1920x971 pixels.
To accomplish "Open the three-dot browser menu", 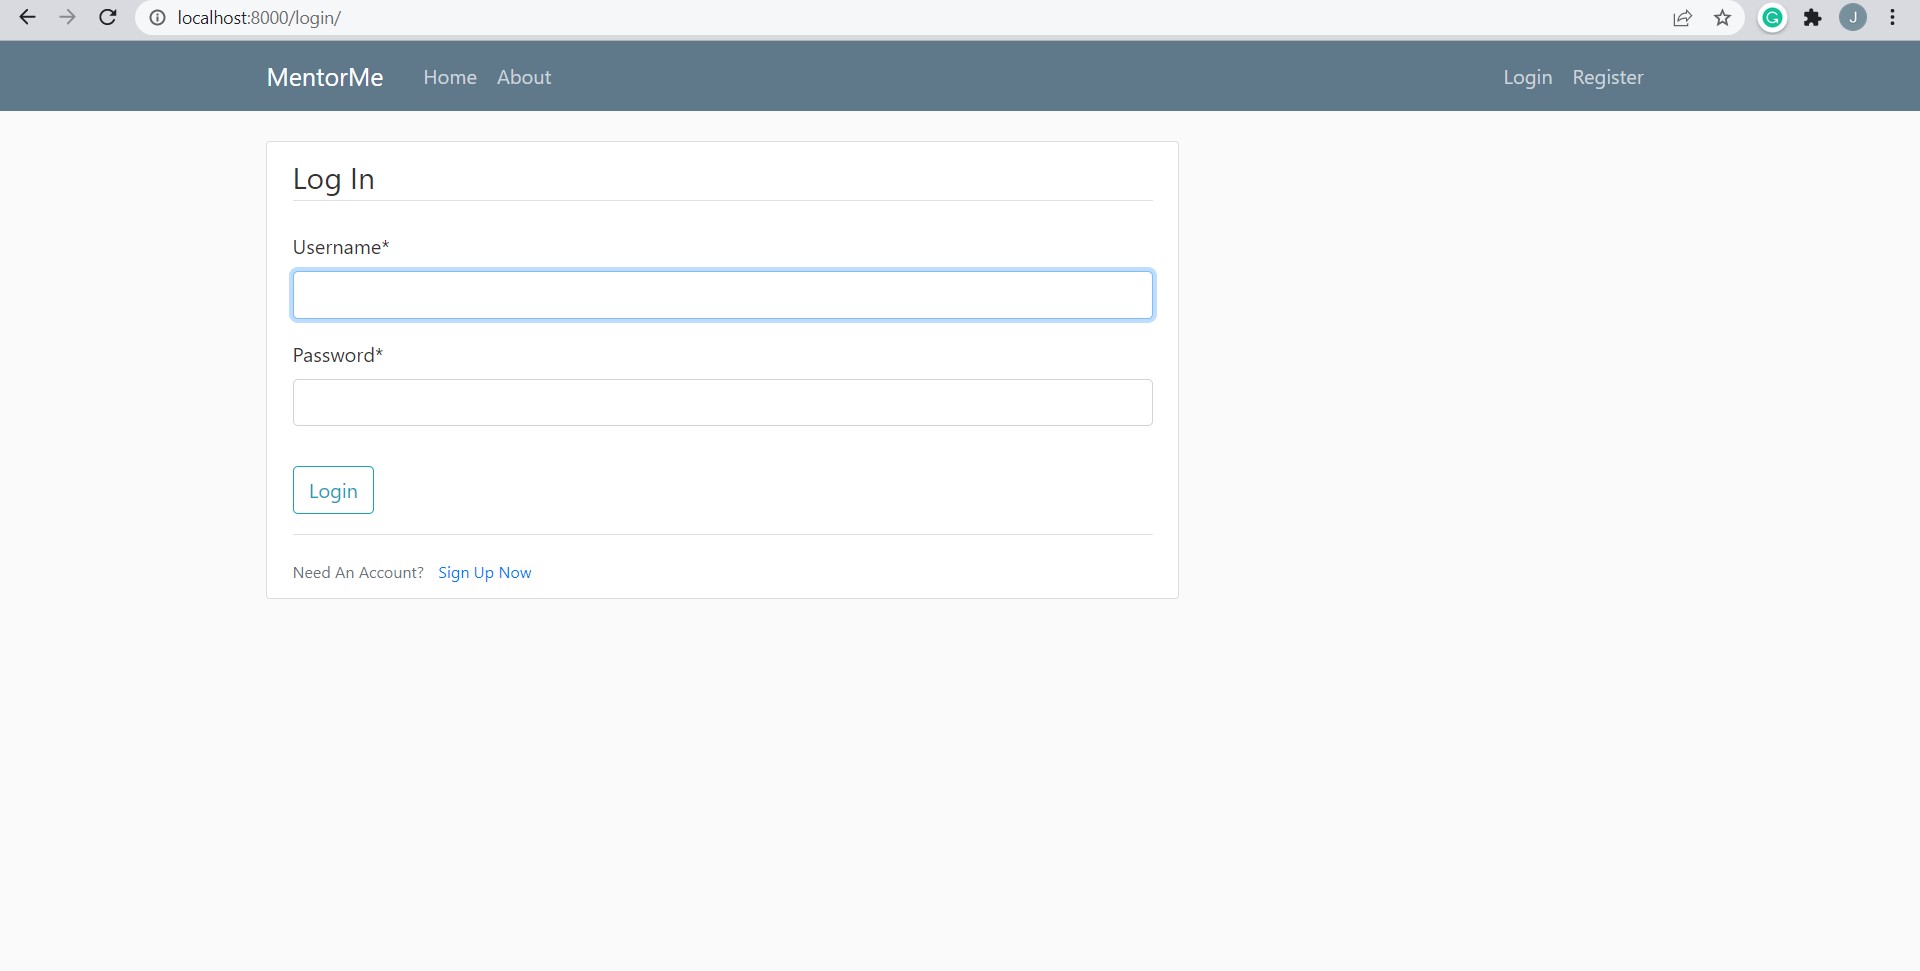I will (1892, 17).
